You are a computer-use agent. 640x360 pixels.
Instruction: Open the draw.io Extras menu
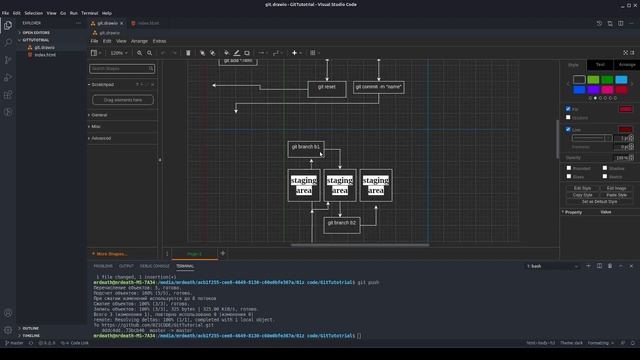159,41
